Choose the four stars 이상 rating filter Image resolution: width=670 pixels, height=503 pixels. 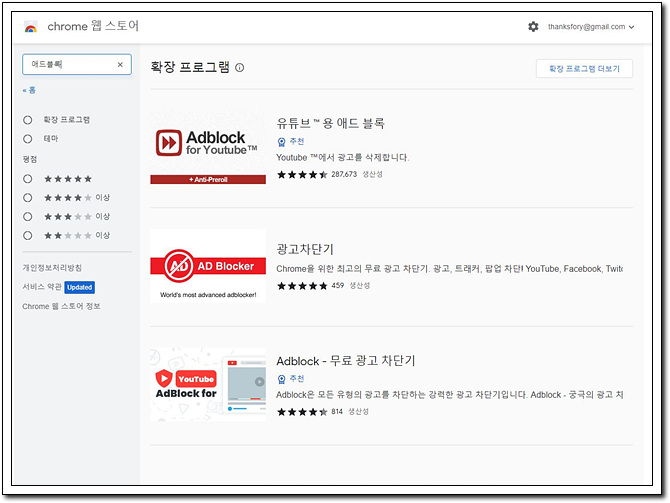(28, 198)
